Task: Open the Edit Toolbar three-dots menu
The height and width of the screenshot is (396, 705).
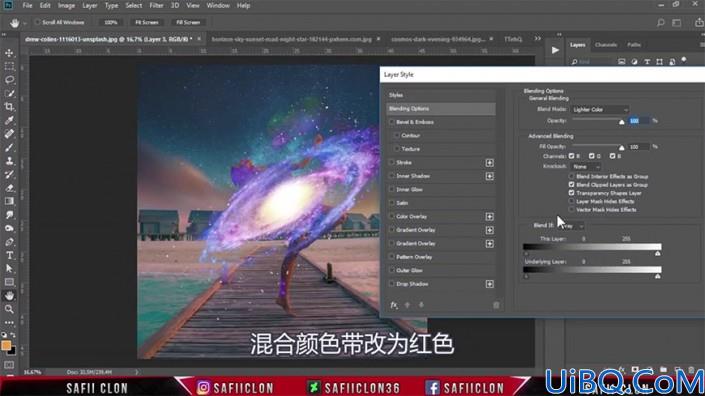Action: pyautogui.click(x=9, y=323)
